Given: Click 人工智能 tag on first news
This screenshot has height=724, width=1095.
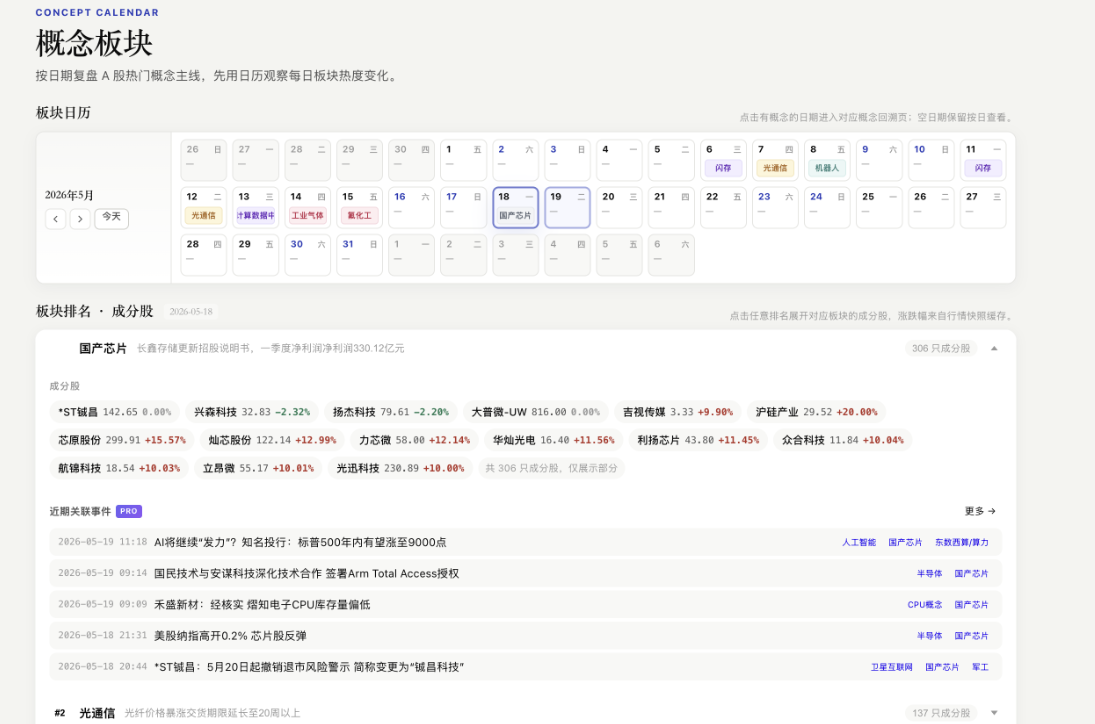Looking at the screenshot, I should pyautogui.click(x=858, y=542).
